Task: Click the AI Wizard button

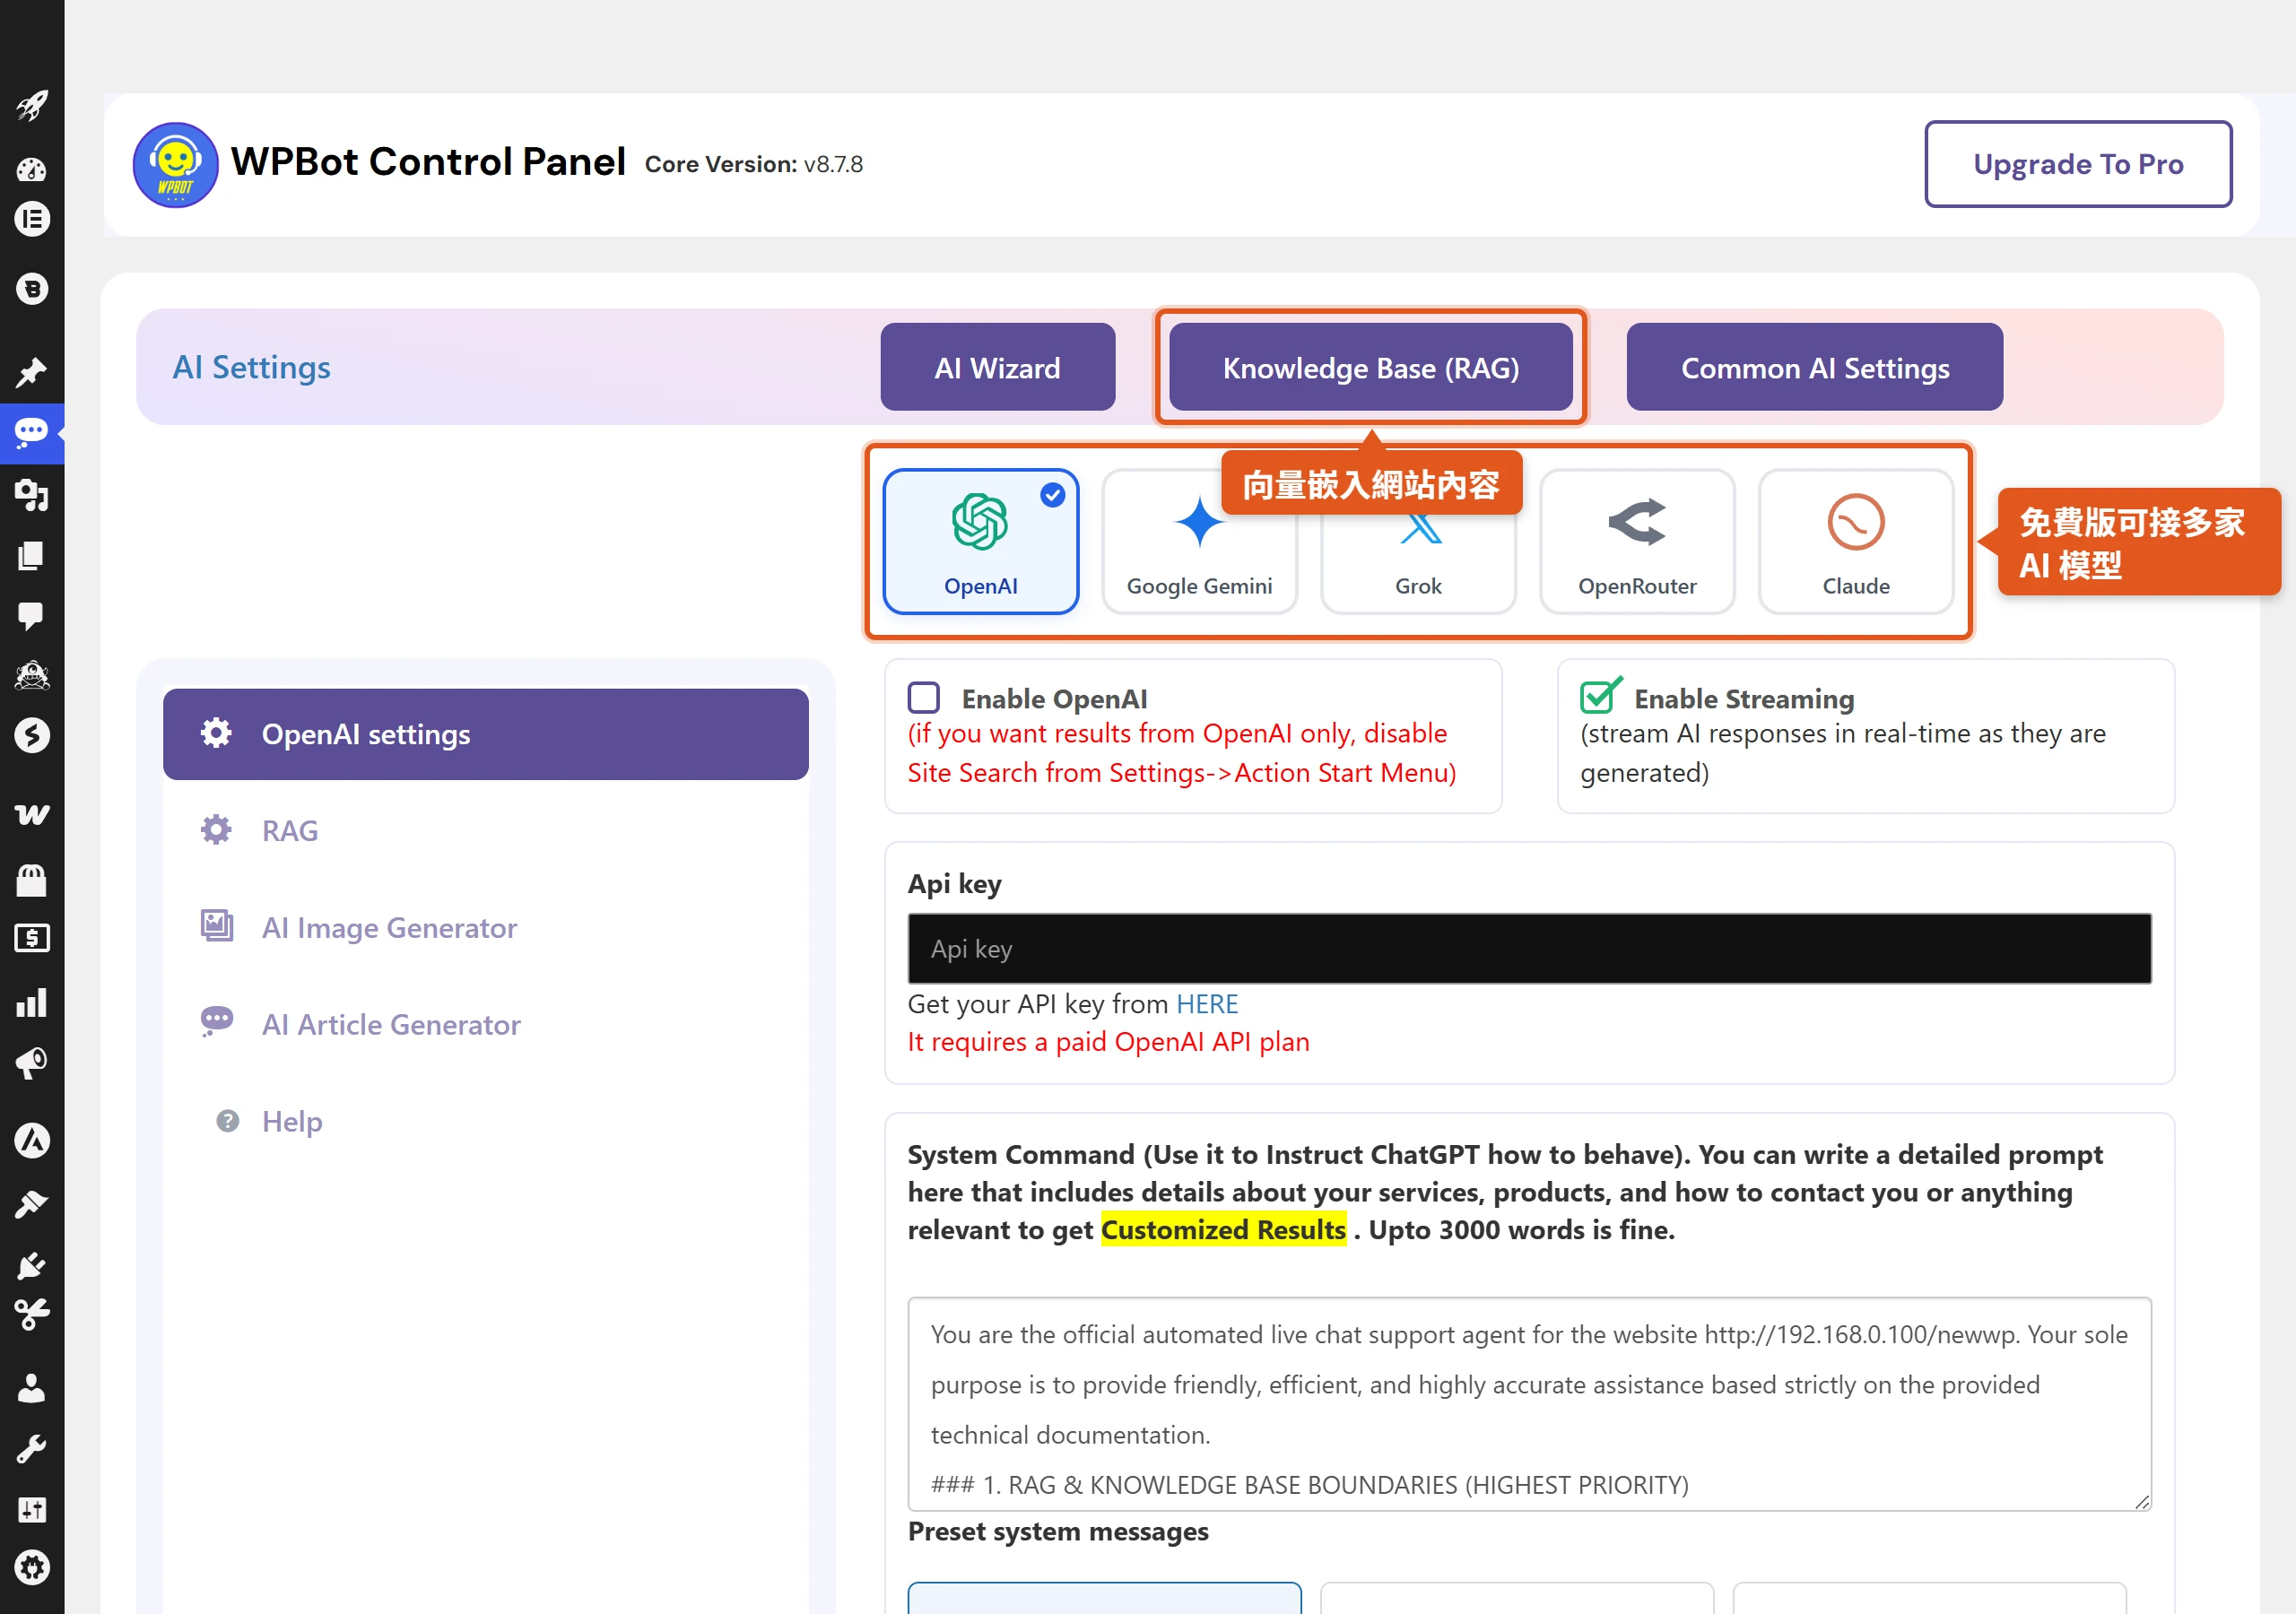Action: pyautogui.click(x=997, y=367)
